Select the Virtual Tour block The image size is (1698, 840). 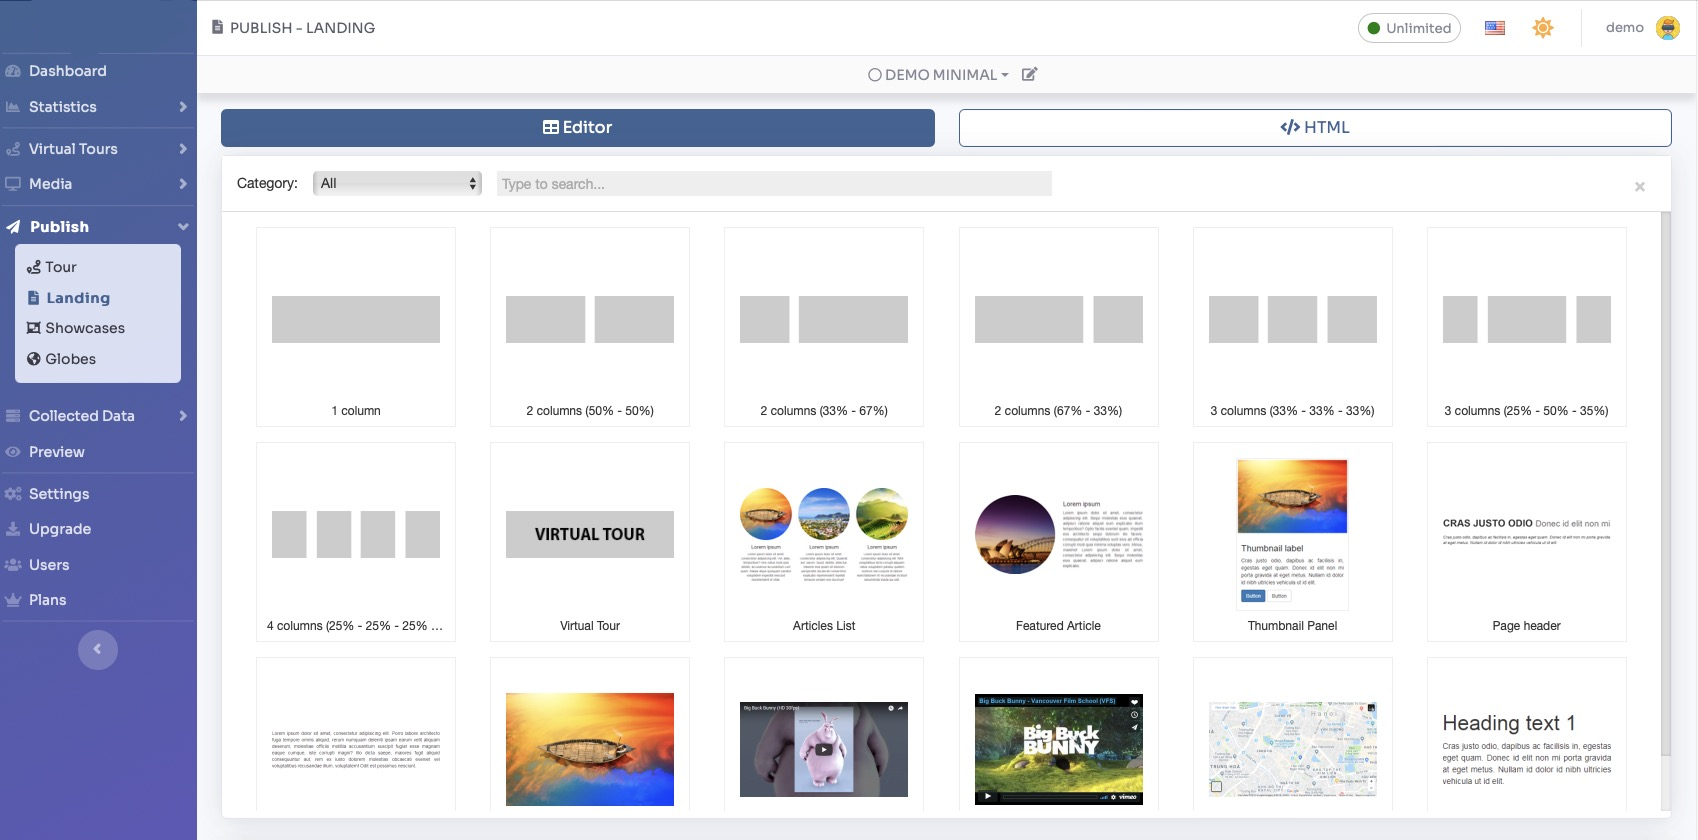590,542
